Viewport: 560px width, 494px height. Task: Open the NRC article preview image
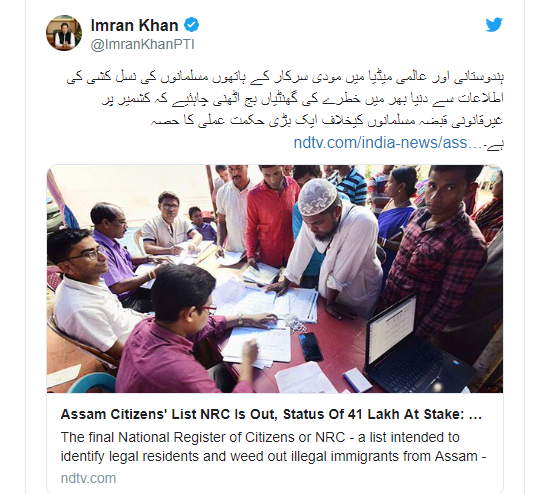click(275, 279)
